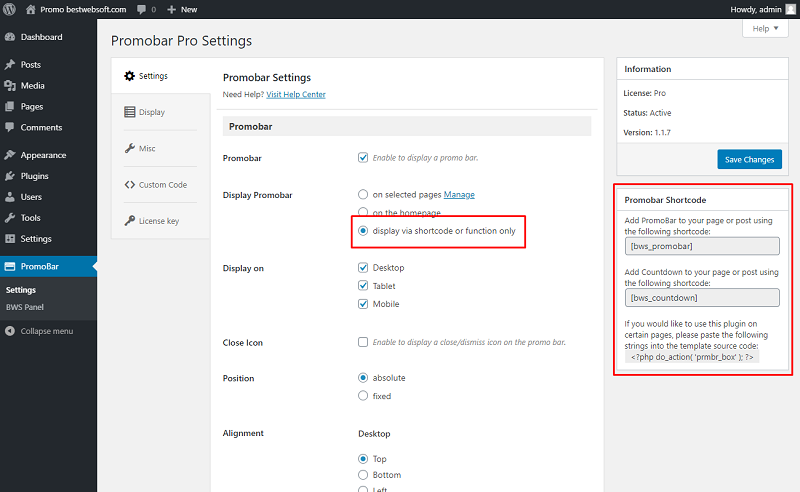800x492 pixels.
Task: Click the Comments bubble icon in sidebar
Action: coord(10,127)
